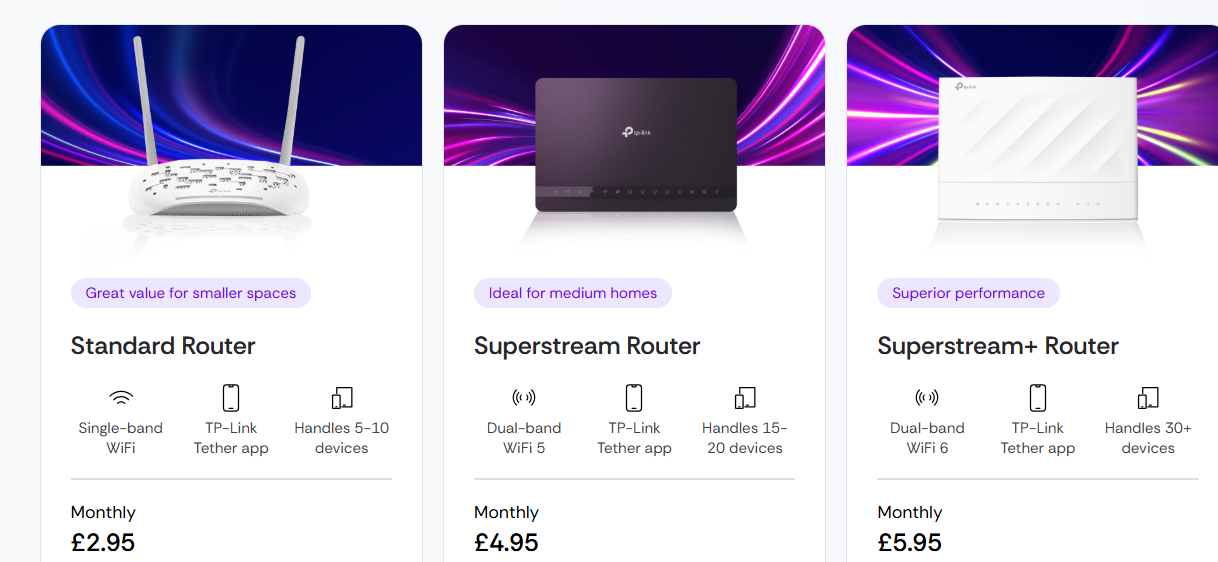Click the Single-band WiFi icon

(121, 398)
